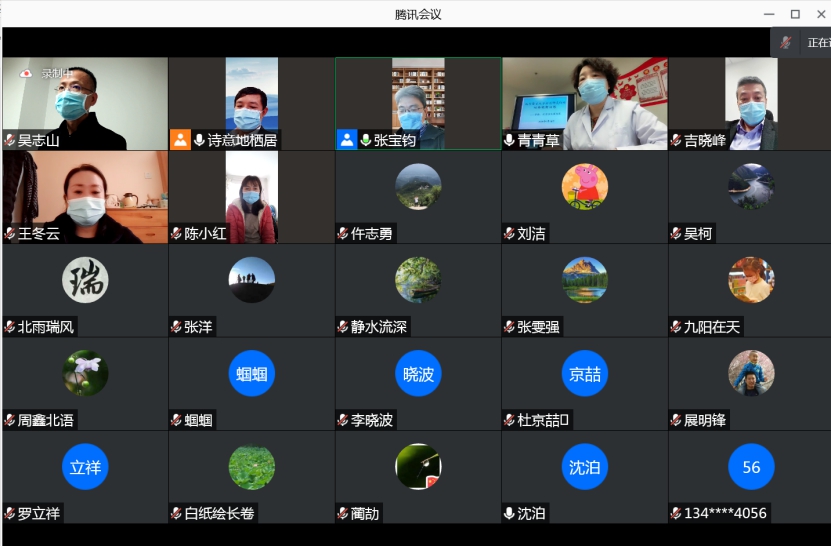Image resolution: width=831 pixels, height=547 pixels.
Task: Click the muted mic icon next to 陈小红
Action: coord(176,234)
